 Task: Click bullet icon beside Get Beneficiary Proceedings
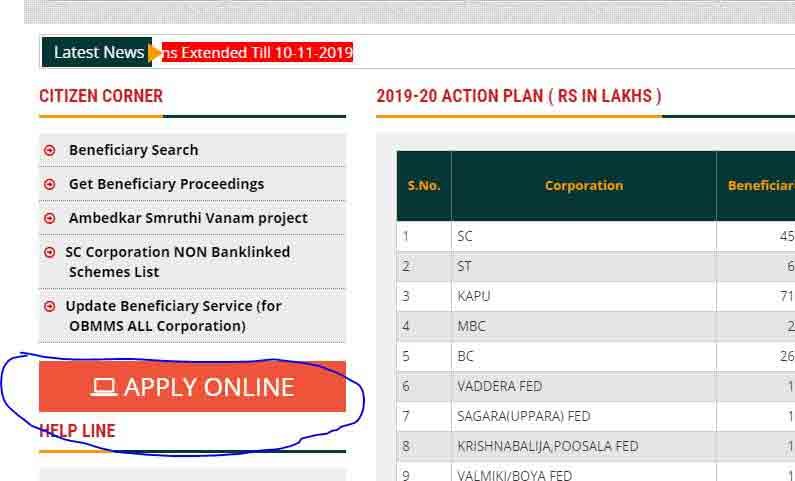50,184
